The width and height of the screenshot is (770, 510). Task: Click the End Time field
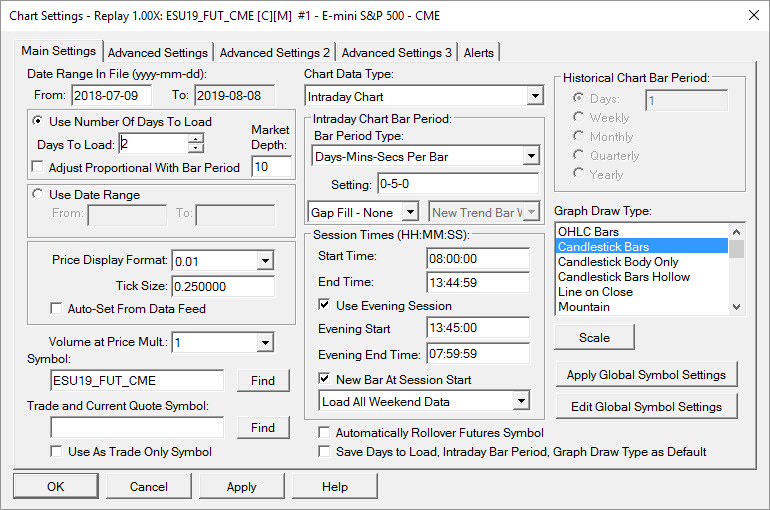(x=478, y=282)
